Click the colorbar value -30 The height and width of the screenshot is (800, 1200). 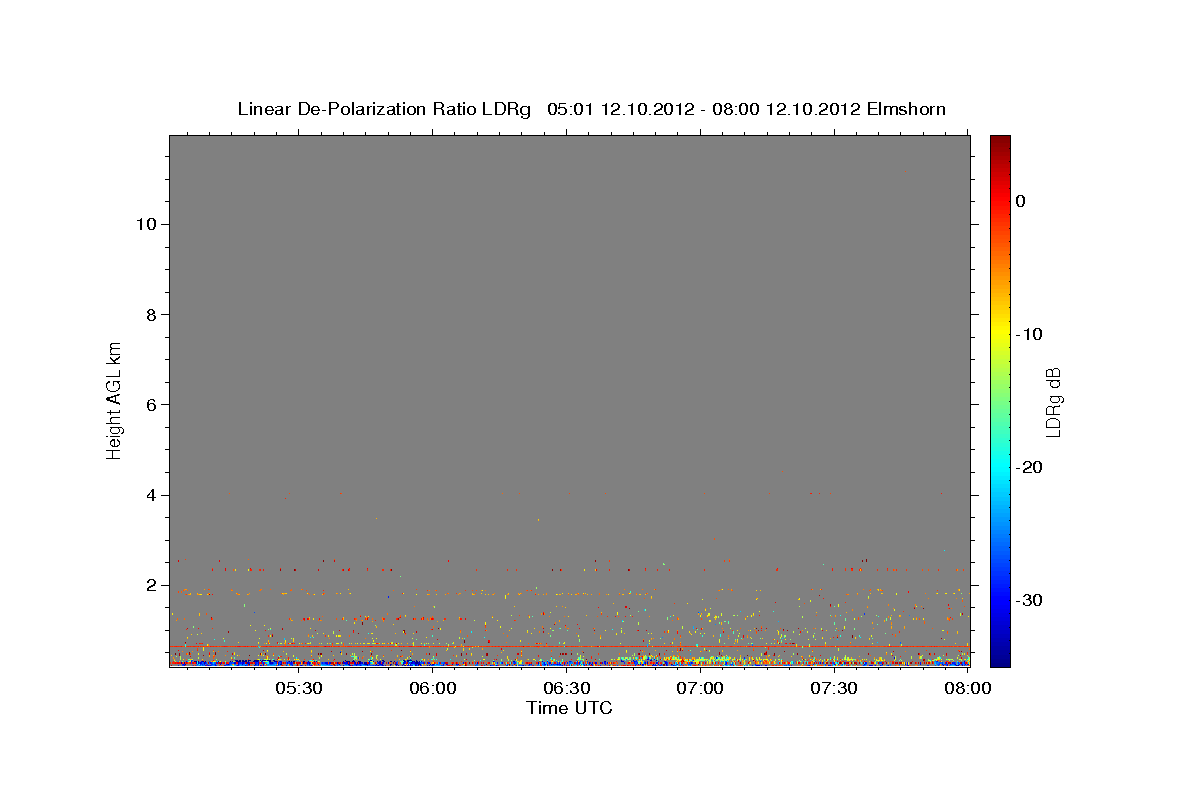point(1030,600)
